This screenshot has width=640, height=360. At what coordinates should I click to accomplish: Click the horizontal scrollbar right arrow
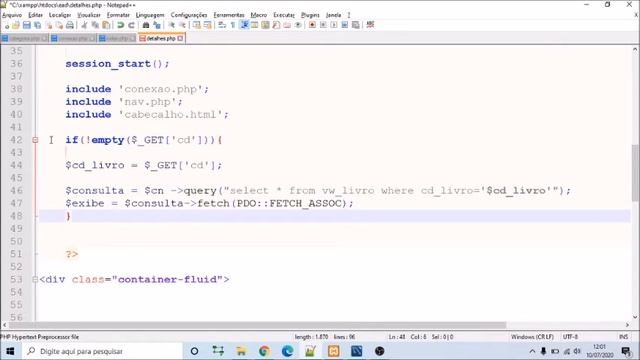coord(627,325)
